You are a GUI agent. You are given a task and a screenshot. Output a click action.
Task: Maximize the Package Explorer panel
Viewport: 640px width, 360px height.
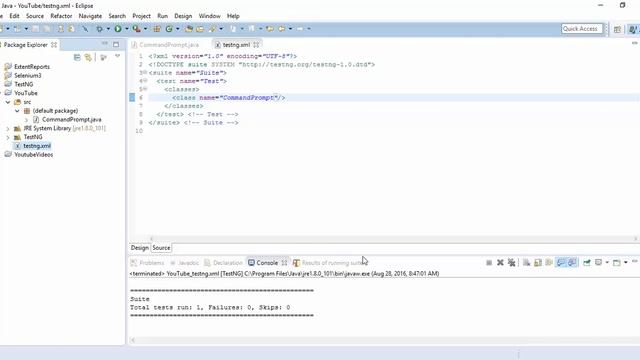(x=116, y=44)
